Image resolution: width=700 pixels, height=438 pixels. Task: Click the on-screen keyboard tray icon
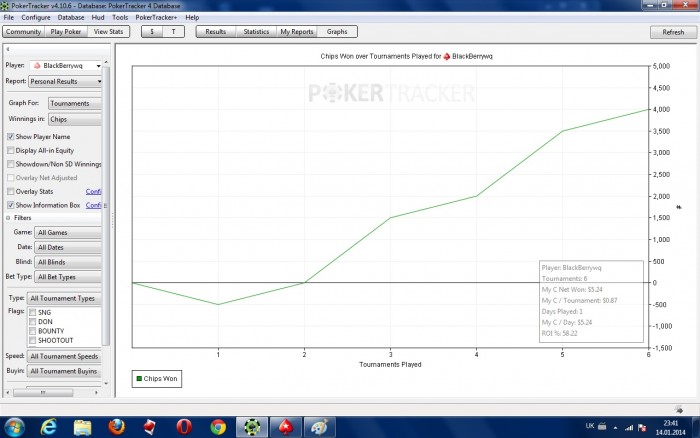coord(602,426)
